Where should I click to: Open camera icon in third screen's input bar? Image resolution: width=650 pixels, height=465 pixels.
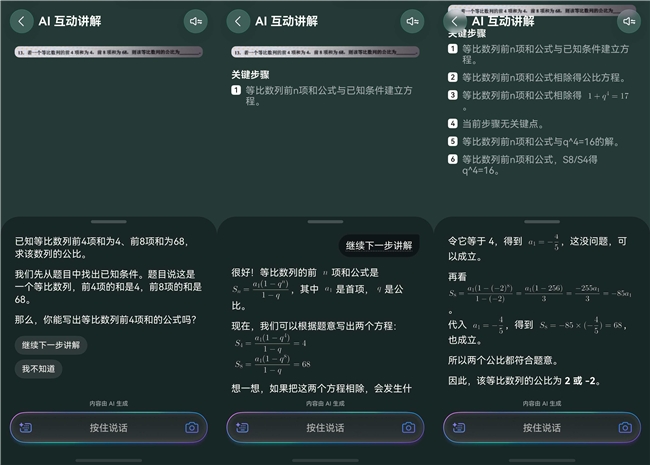[x=625, y=427]
